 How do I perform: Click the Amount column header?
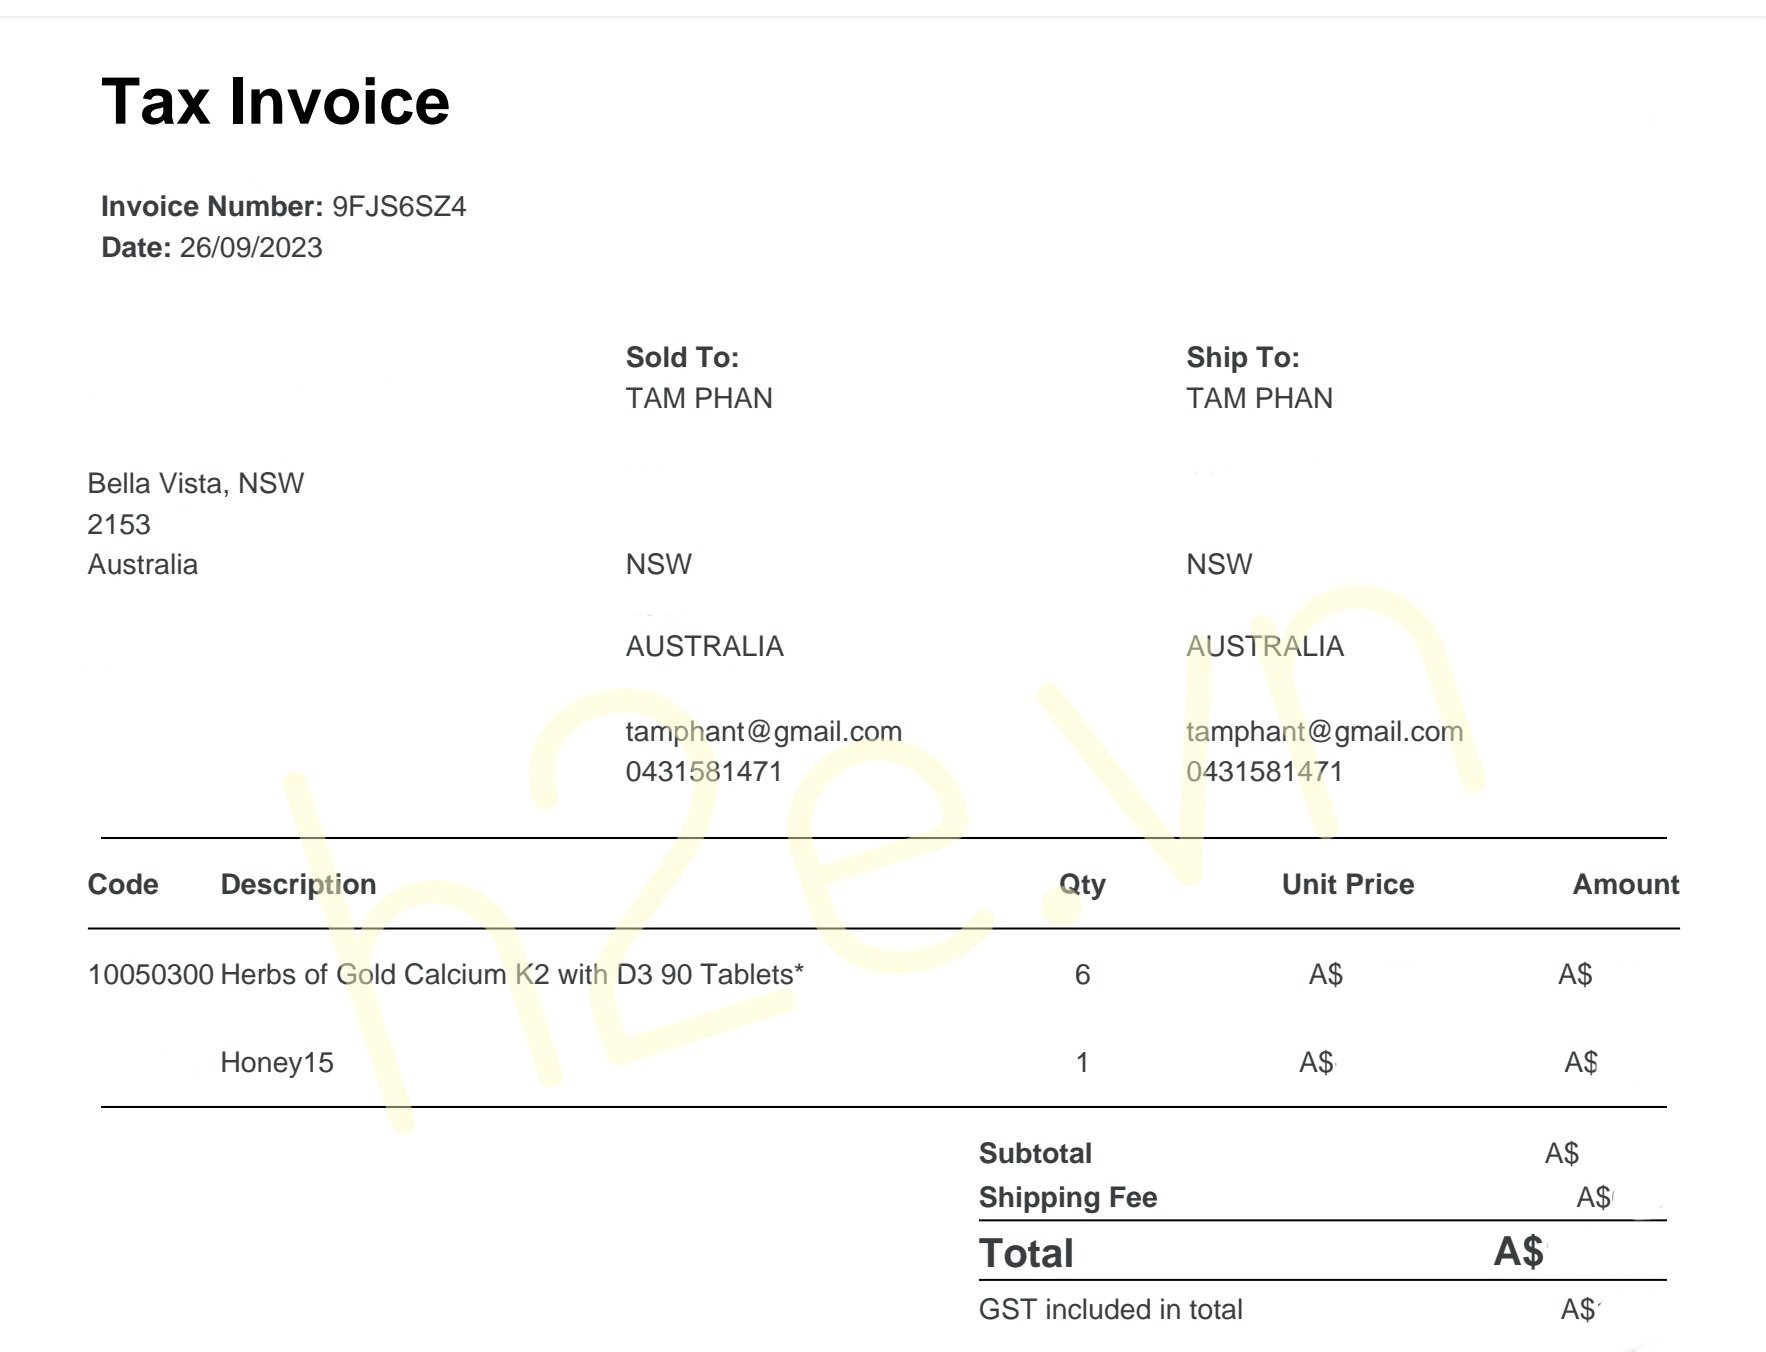point(1626,885)
